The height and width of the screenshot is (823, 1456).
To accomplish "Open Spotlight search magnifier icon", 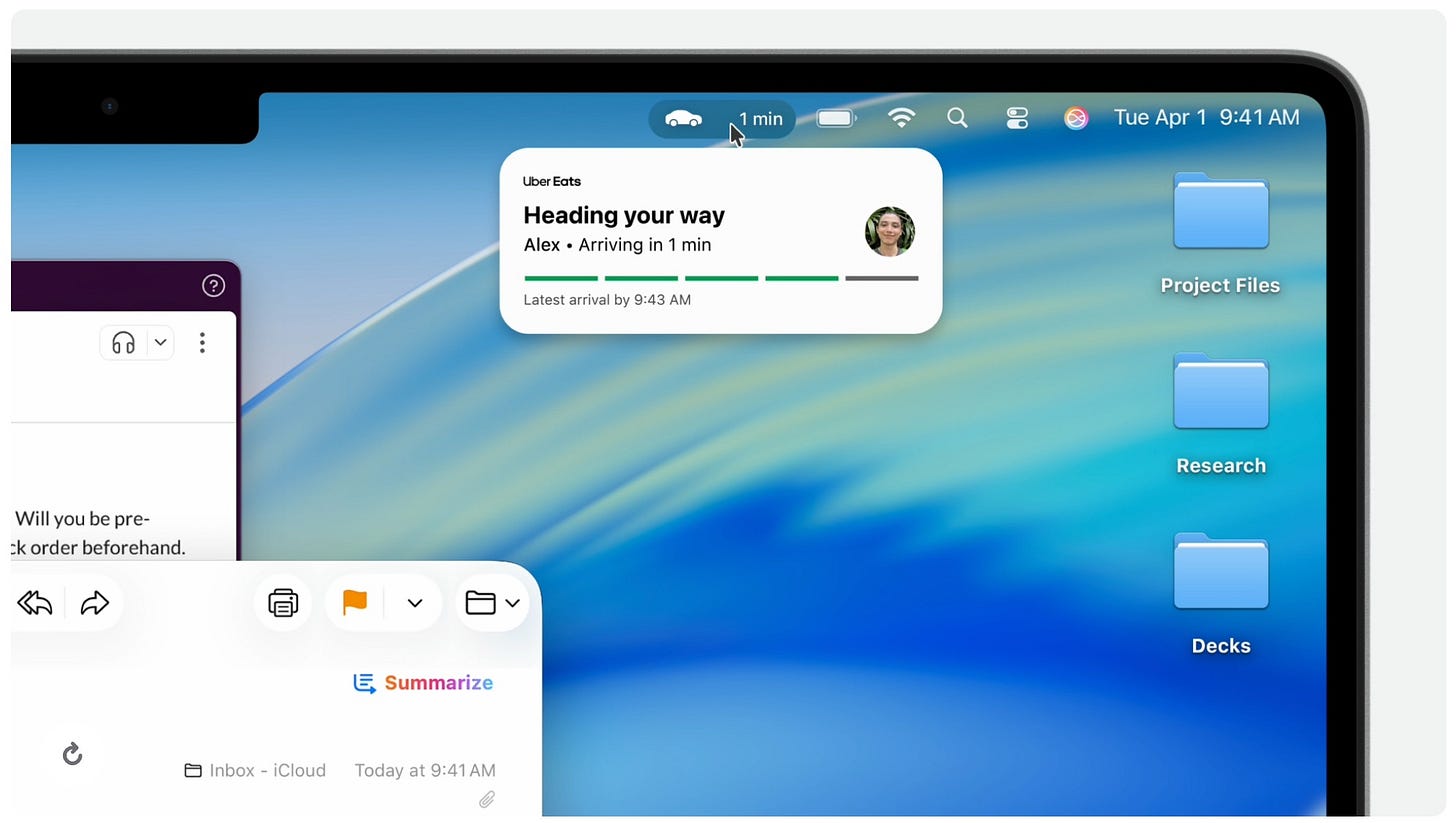I will [x=957, y=118].
